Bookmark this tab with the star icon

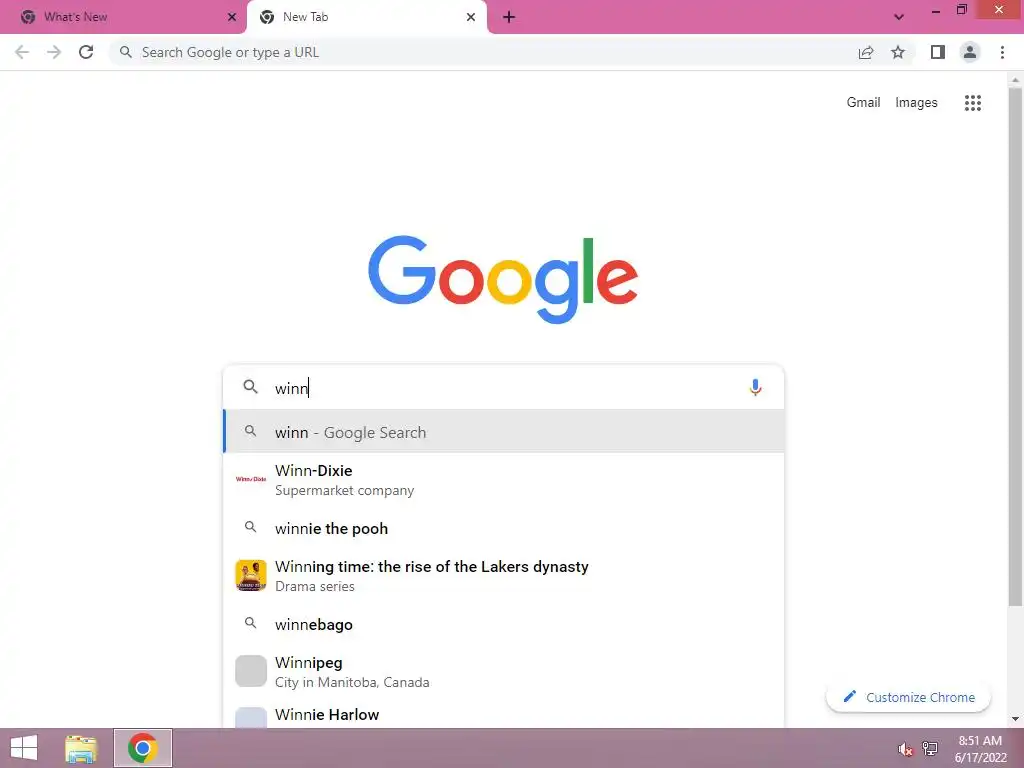(898, 52)
